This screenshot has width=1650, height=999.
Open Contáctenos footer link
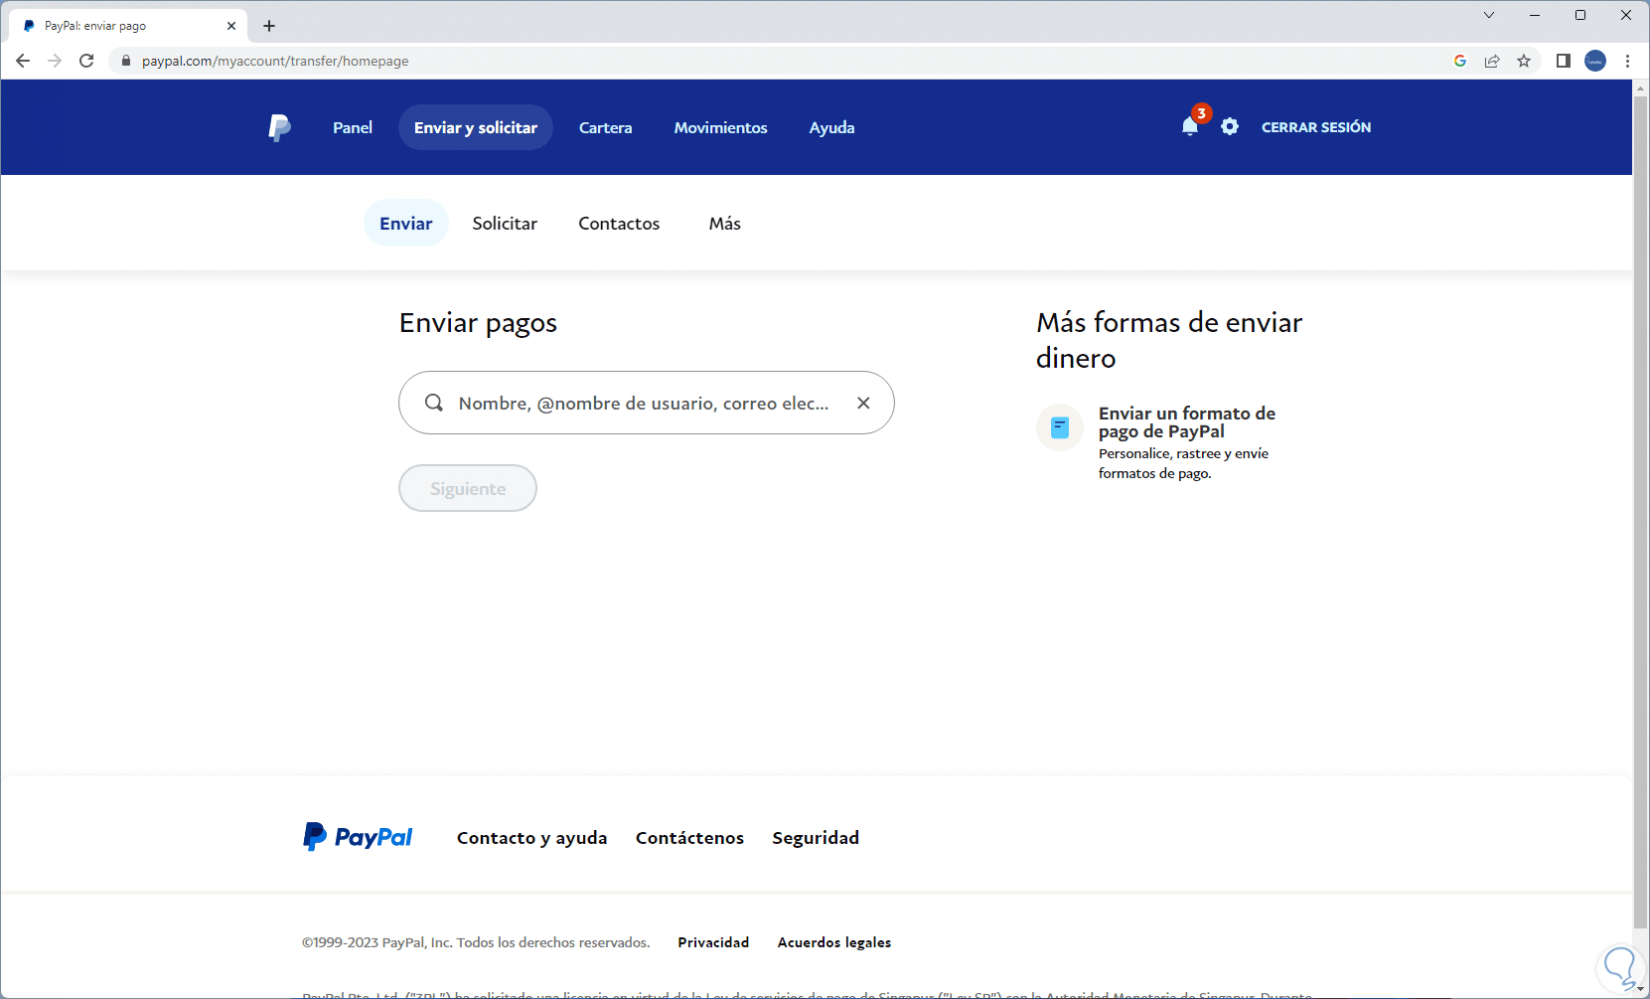coord(690,837)
